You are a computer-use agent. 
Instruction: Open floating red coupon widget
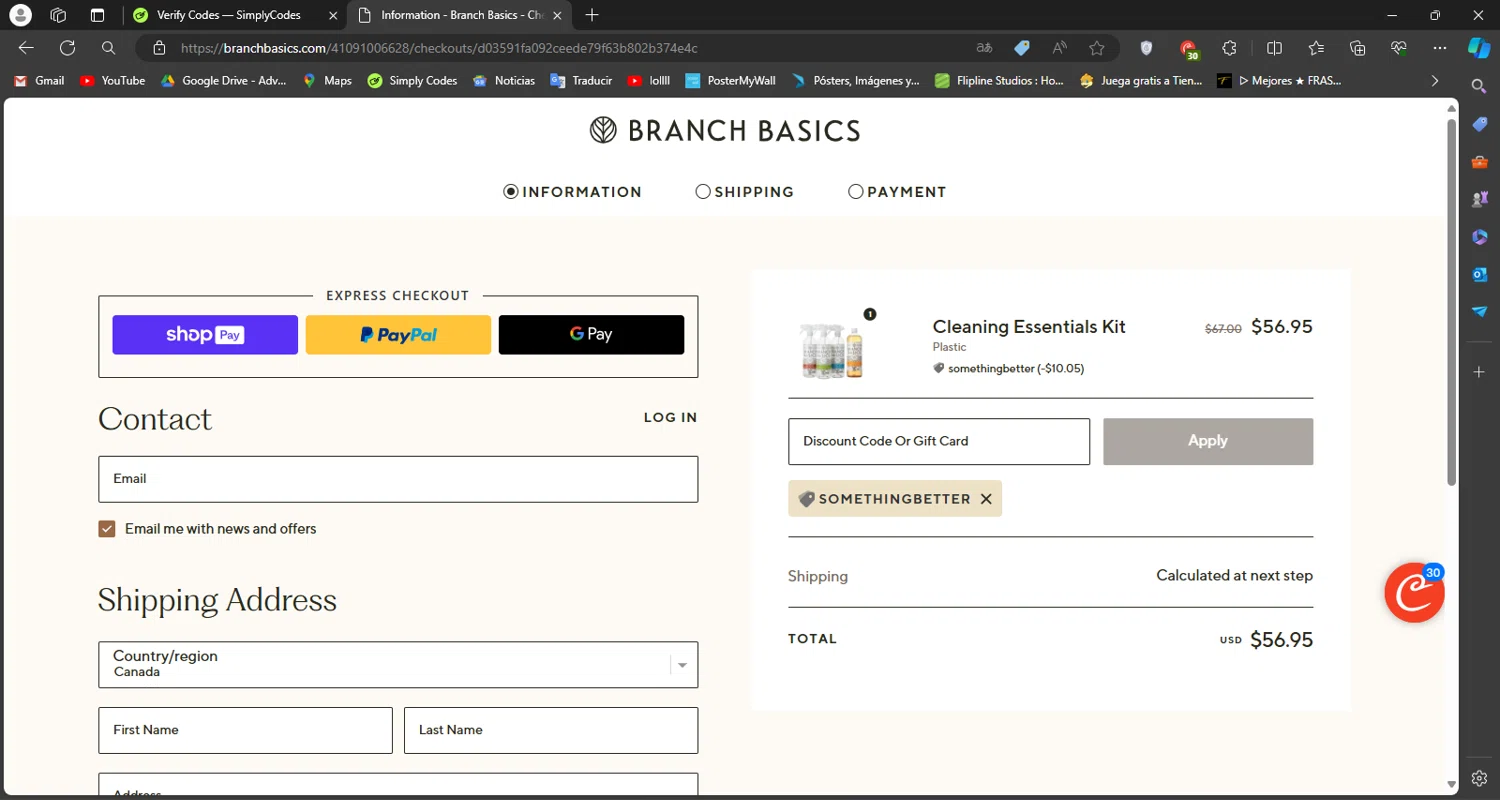pos(1414,593)
